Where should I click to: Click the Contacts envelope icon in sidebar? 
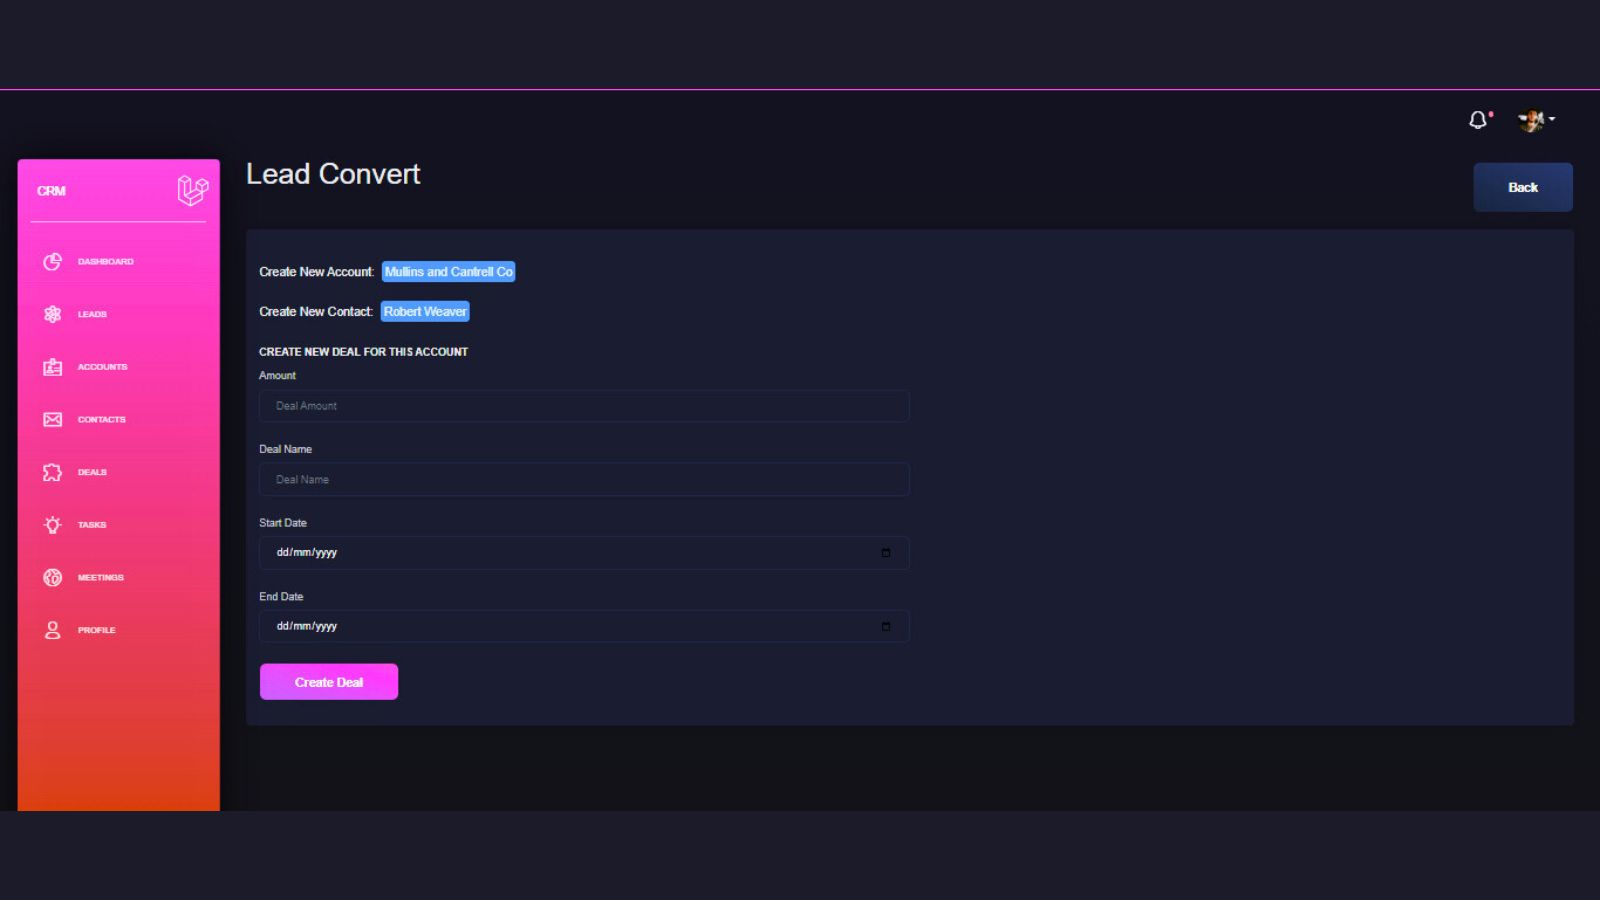coord(53,420)
